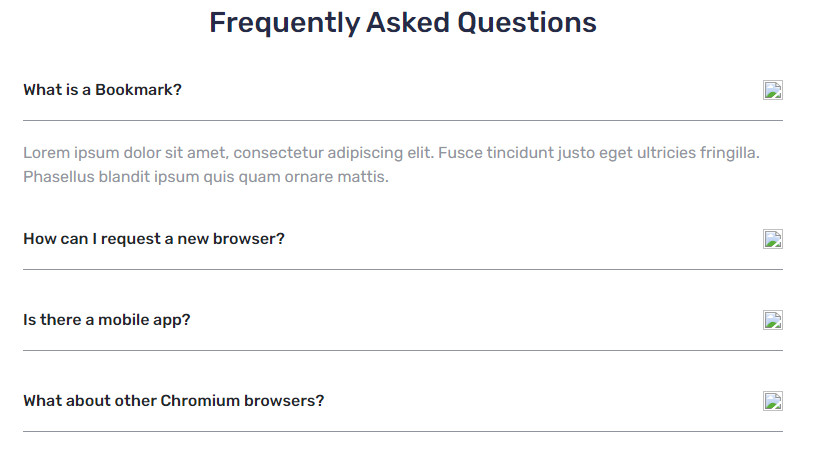The height and width of the screenshot is (455, 814).
Task: Click the divider below the Chromium browsers question
Action: 403,432
